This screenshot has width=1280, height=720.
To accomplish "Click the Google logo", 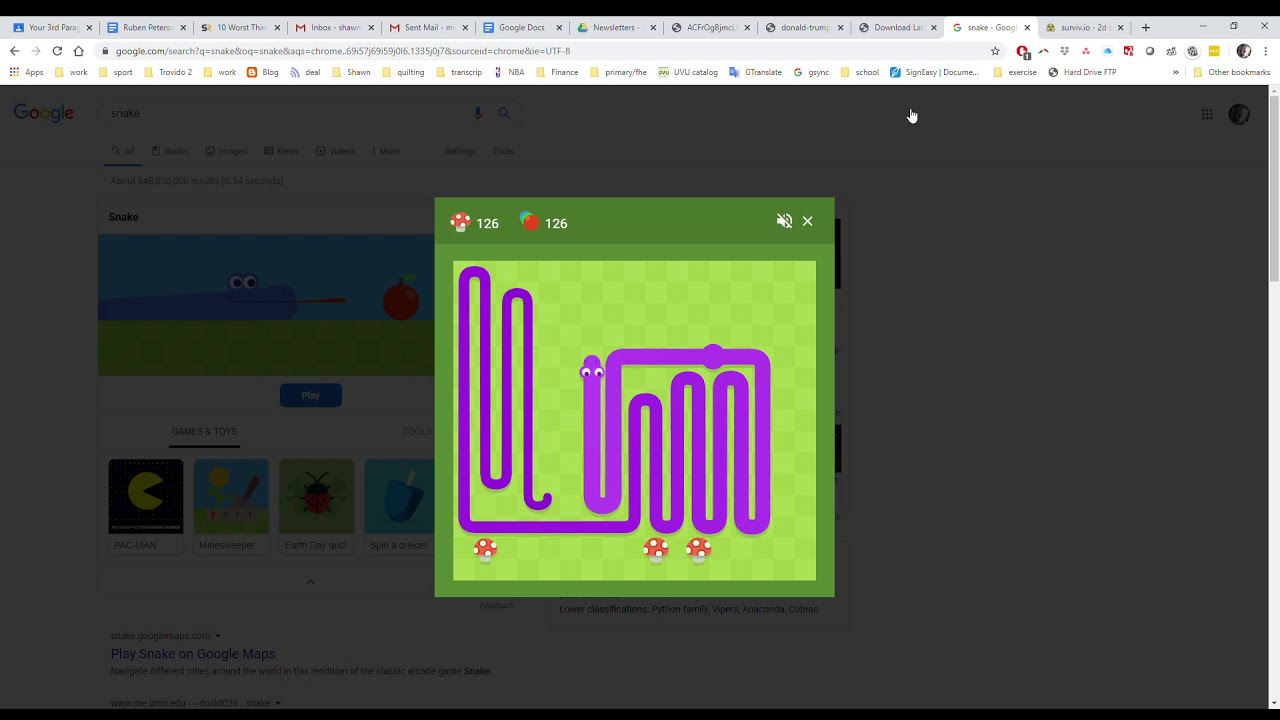I will pos(44,113).
